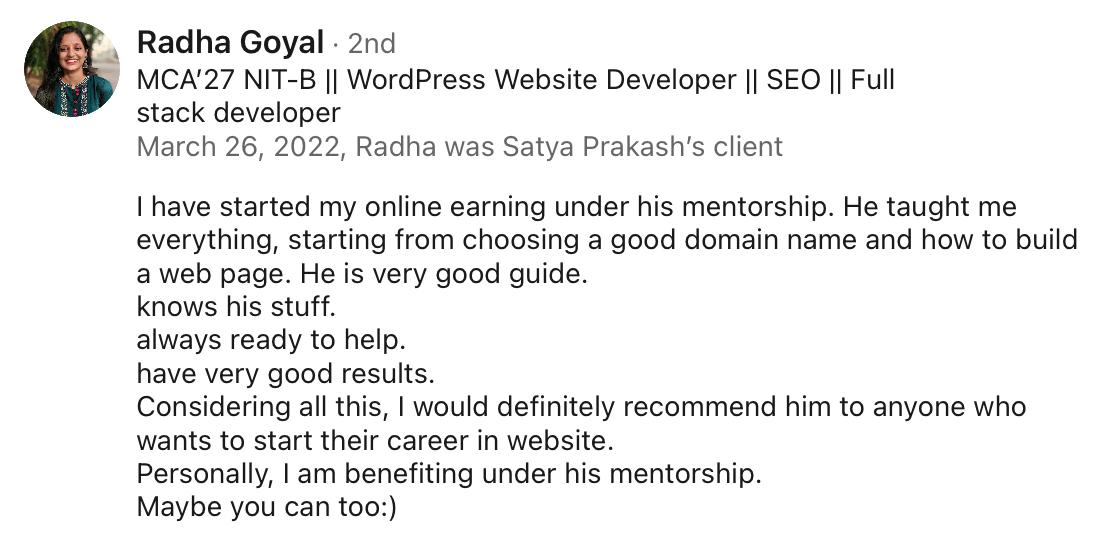
Task: Click the line mentioning "good domain name"
Action: [606, 240]
